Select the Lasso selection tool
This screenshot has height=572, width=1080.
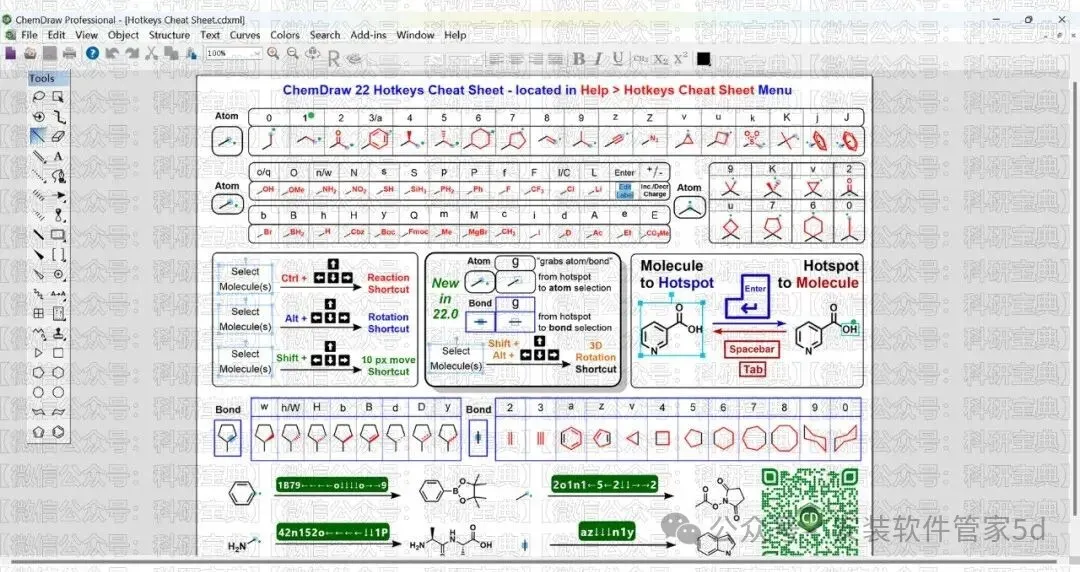[x=39, y=97]
